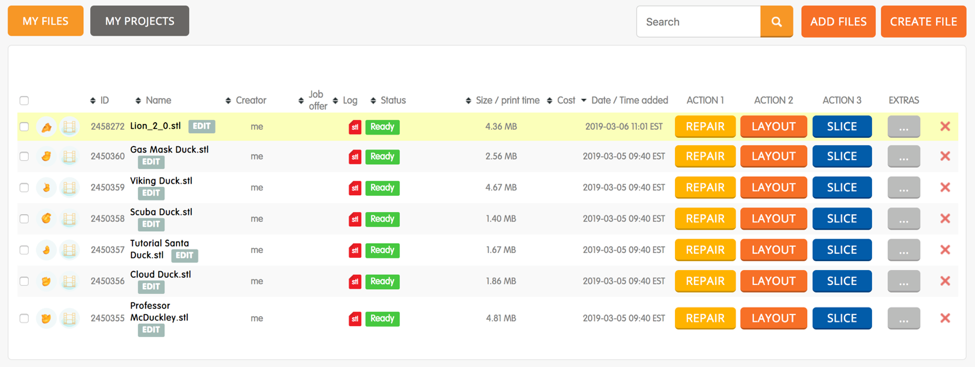Sort the table by Name column
Viewport: 975px width, 367px height.
coord(153,100)
